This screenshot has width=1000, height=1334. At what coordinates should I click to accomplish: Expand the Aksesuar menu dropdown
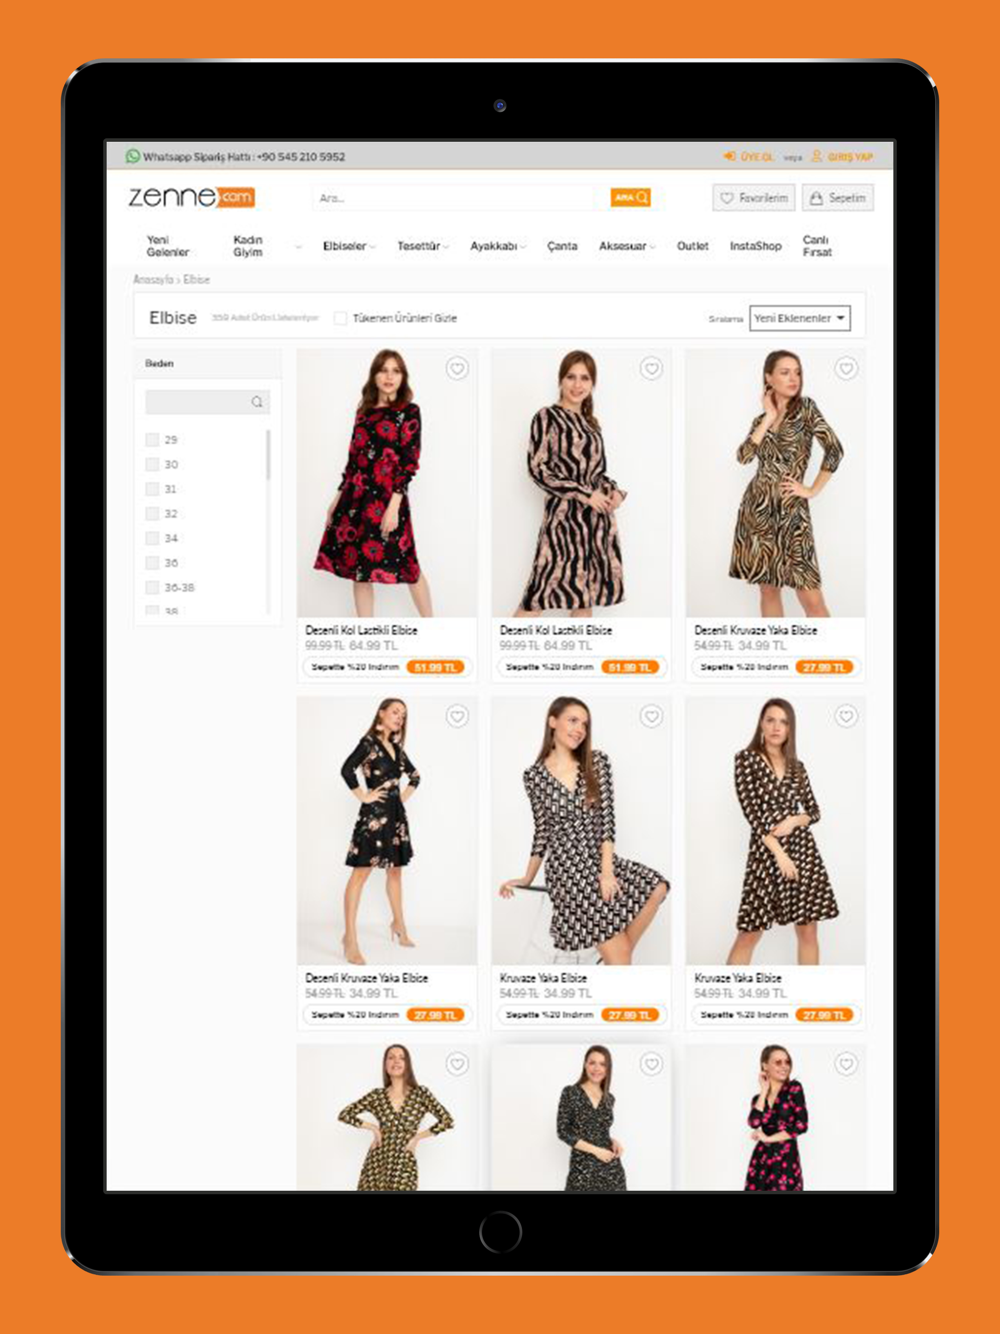[x=653, y=247]
